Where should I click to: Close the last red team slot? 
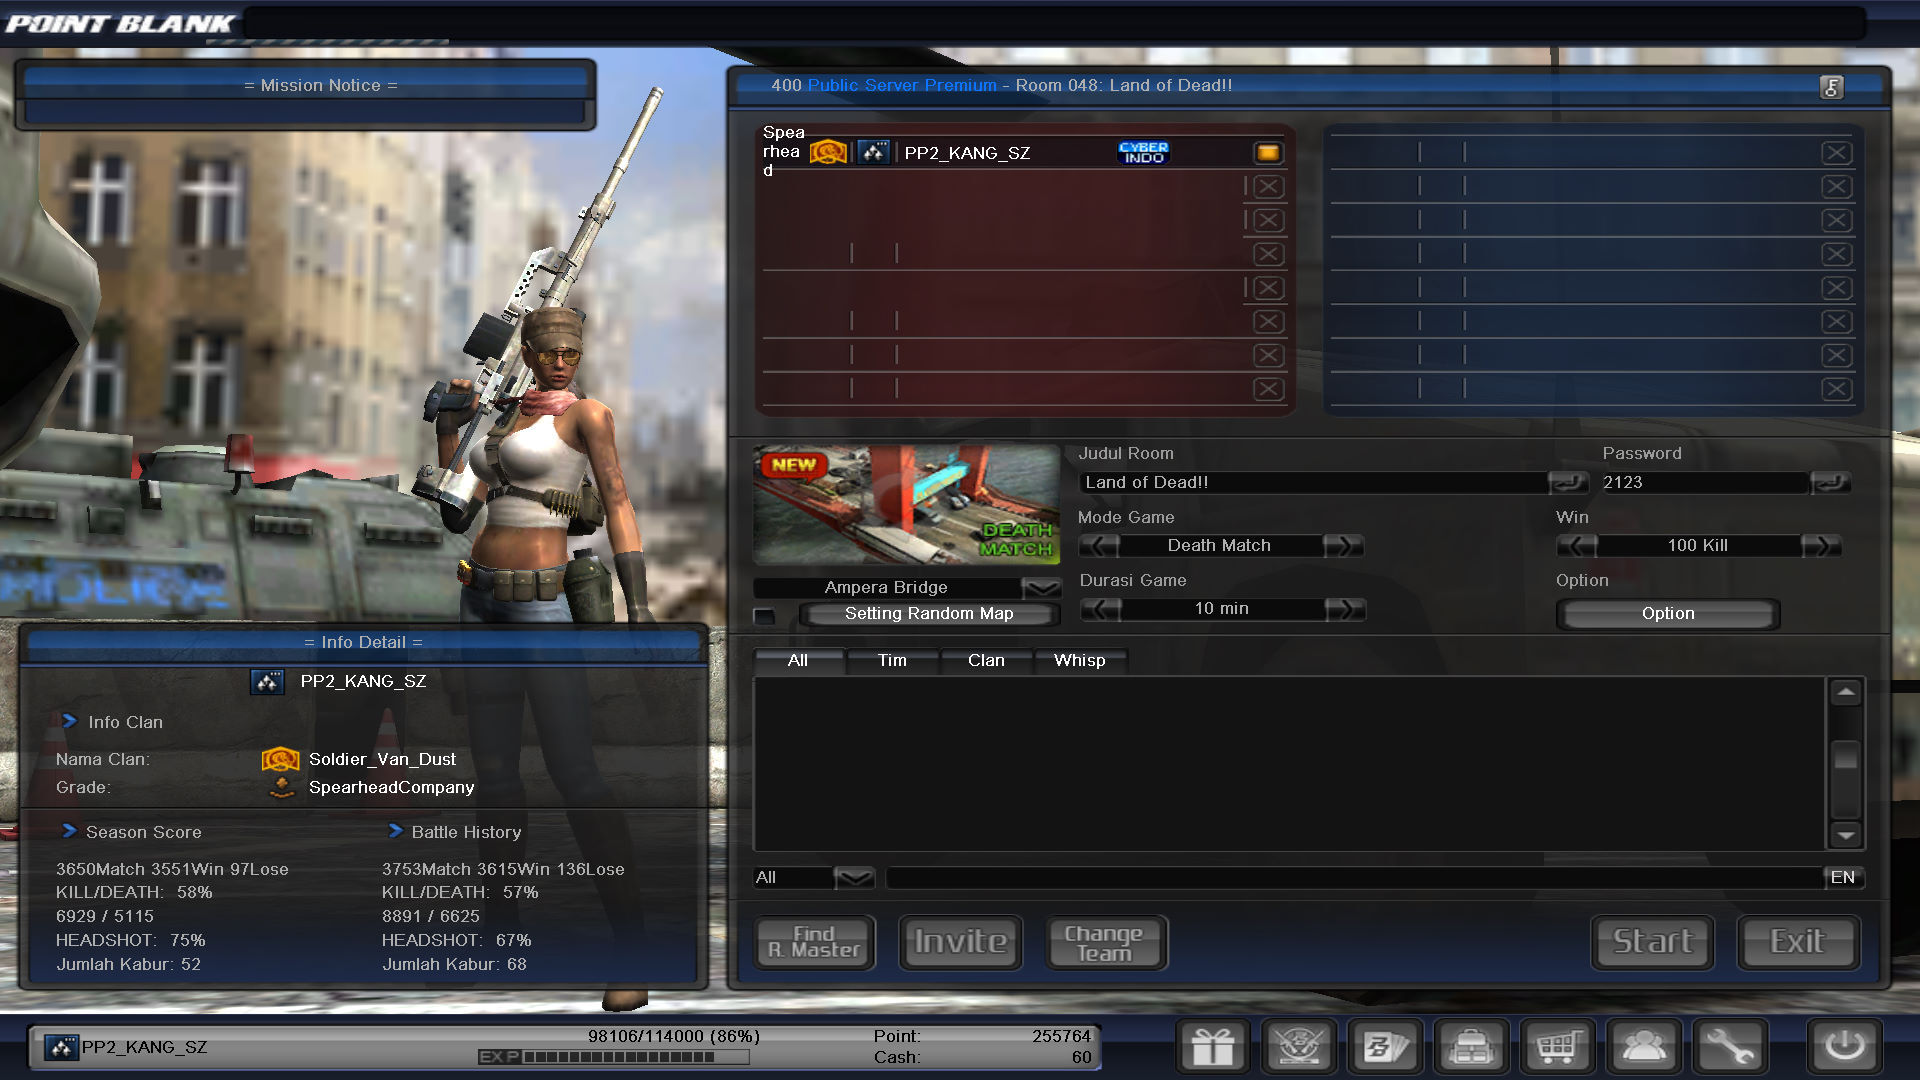point(1268,389)
